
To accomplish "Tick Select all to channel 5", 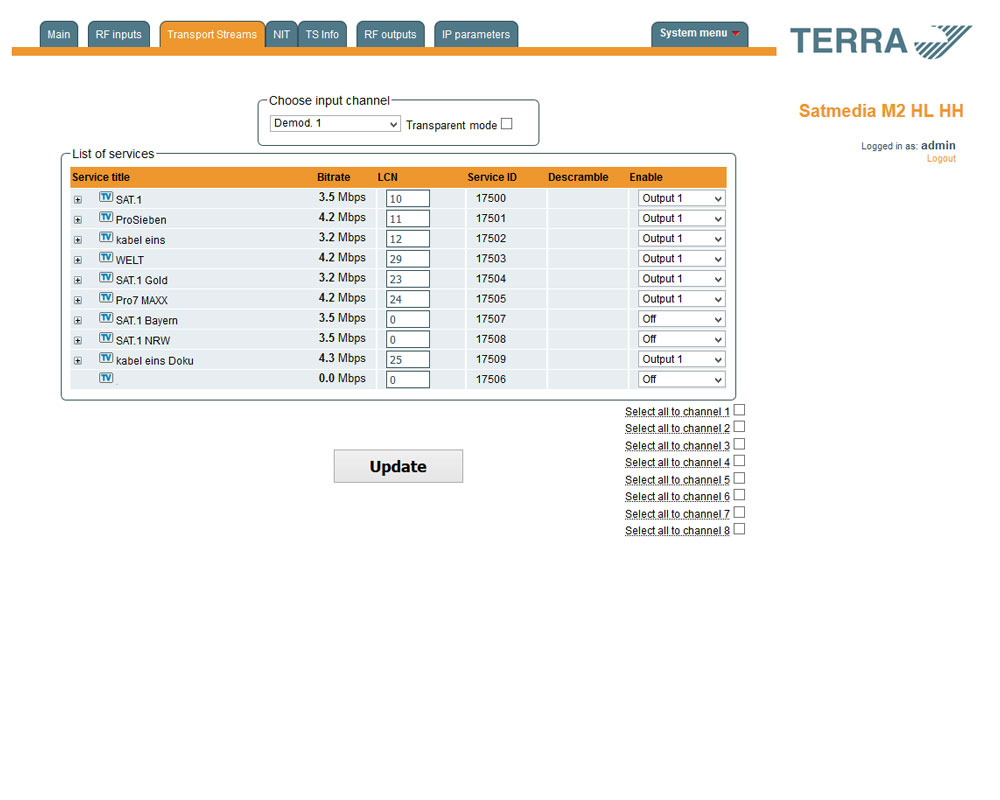I will click(739, 478).
